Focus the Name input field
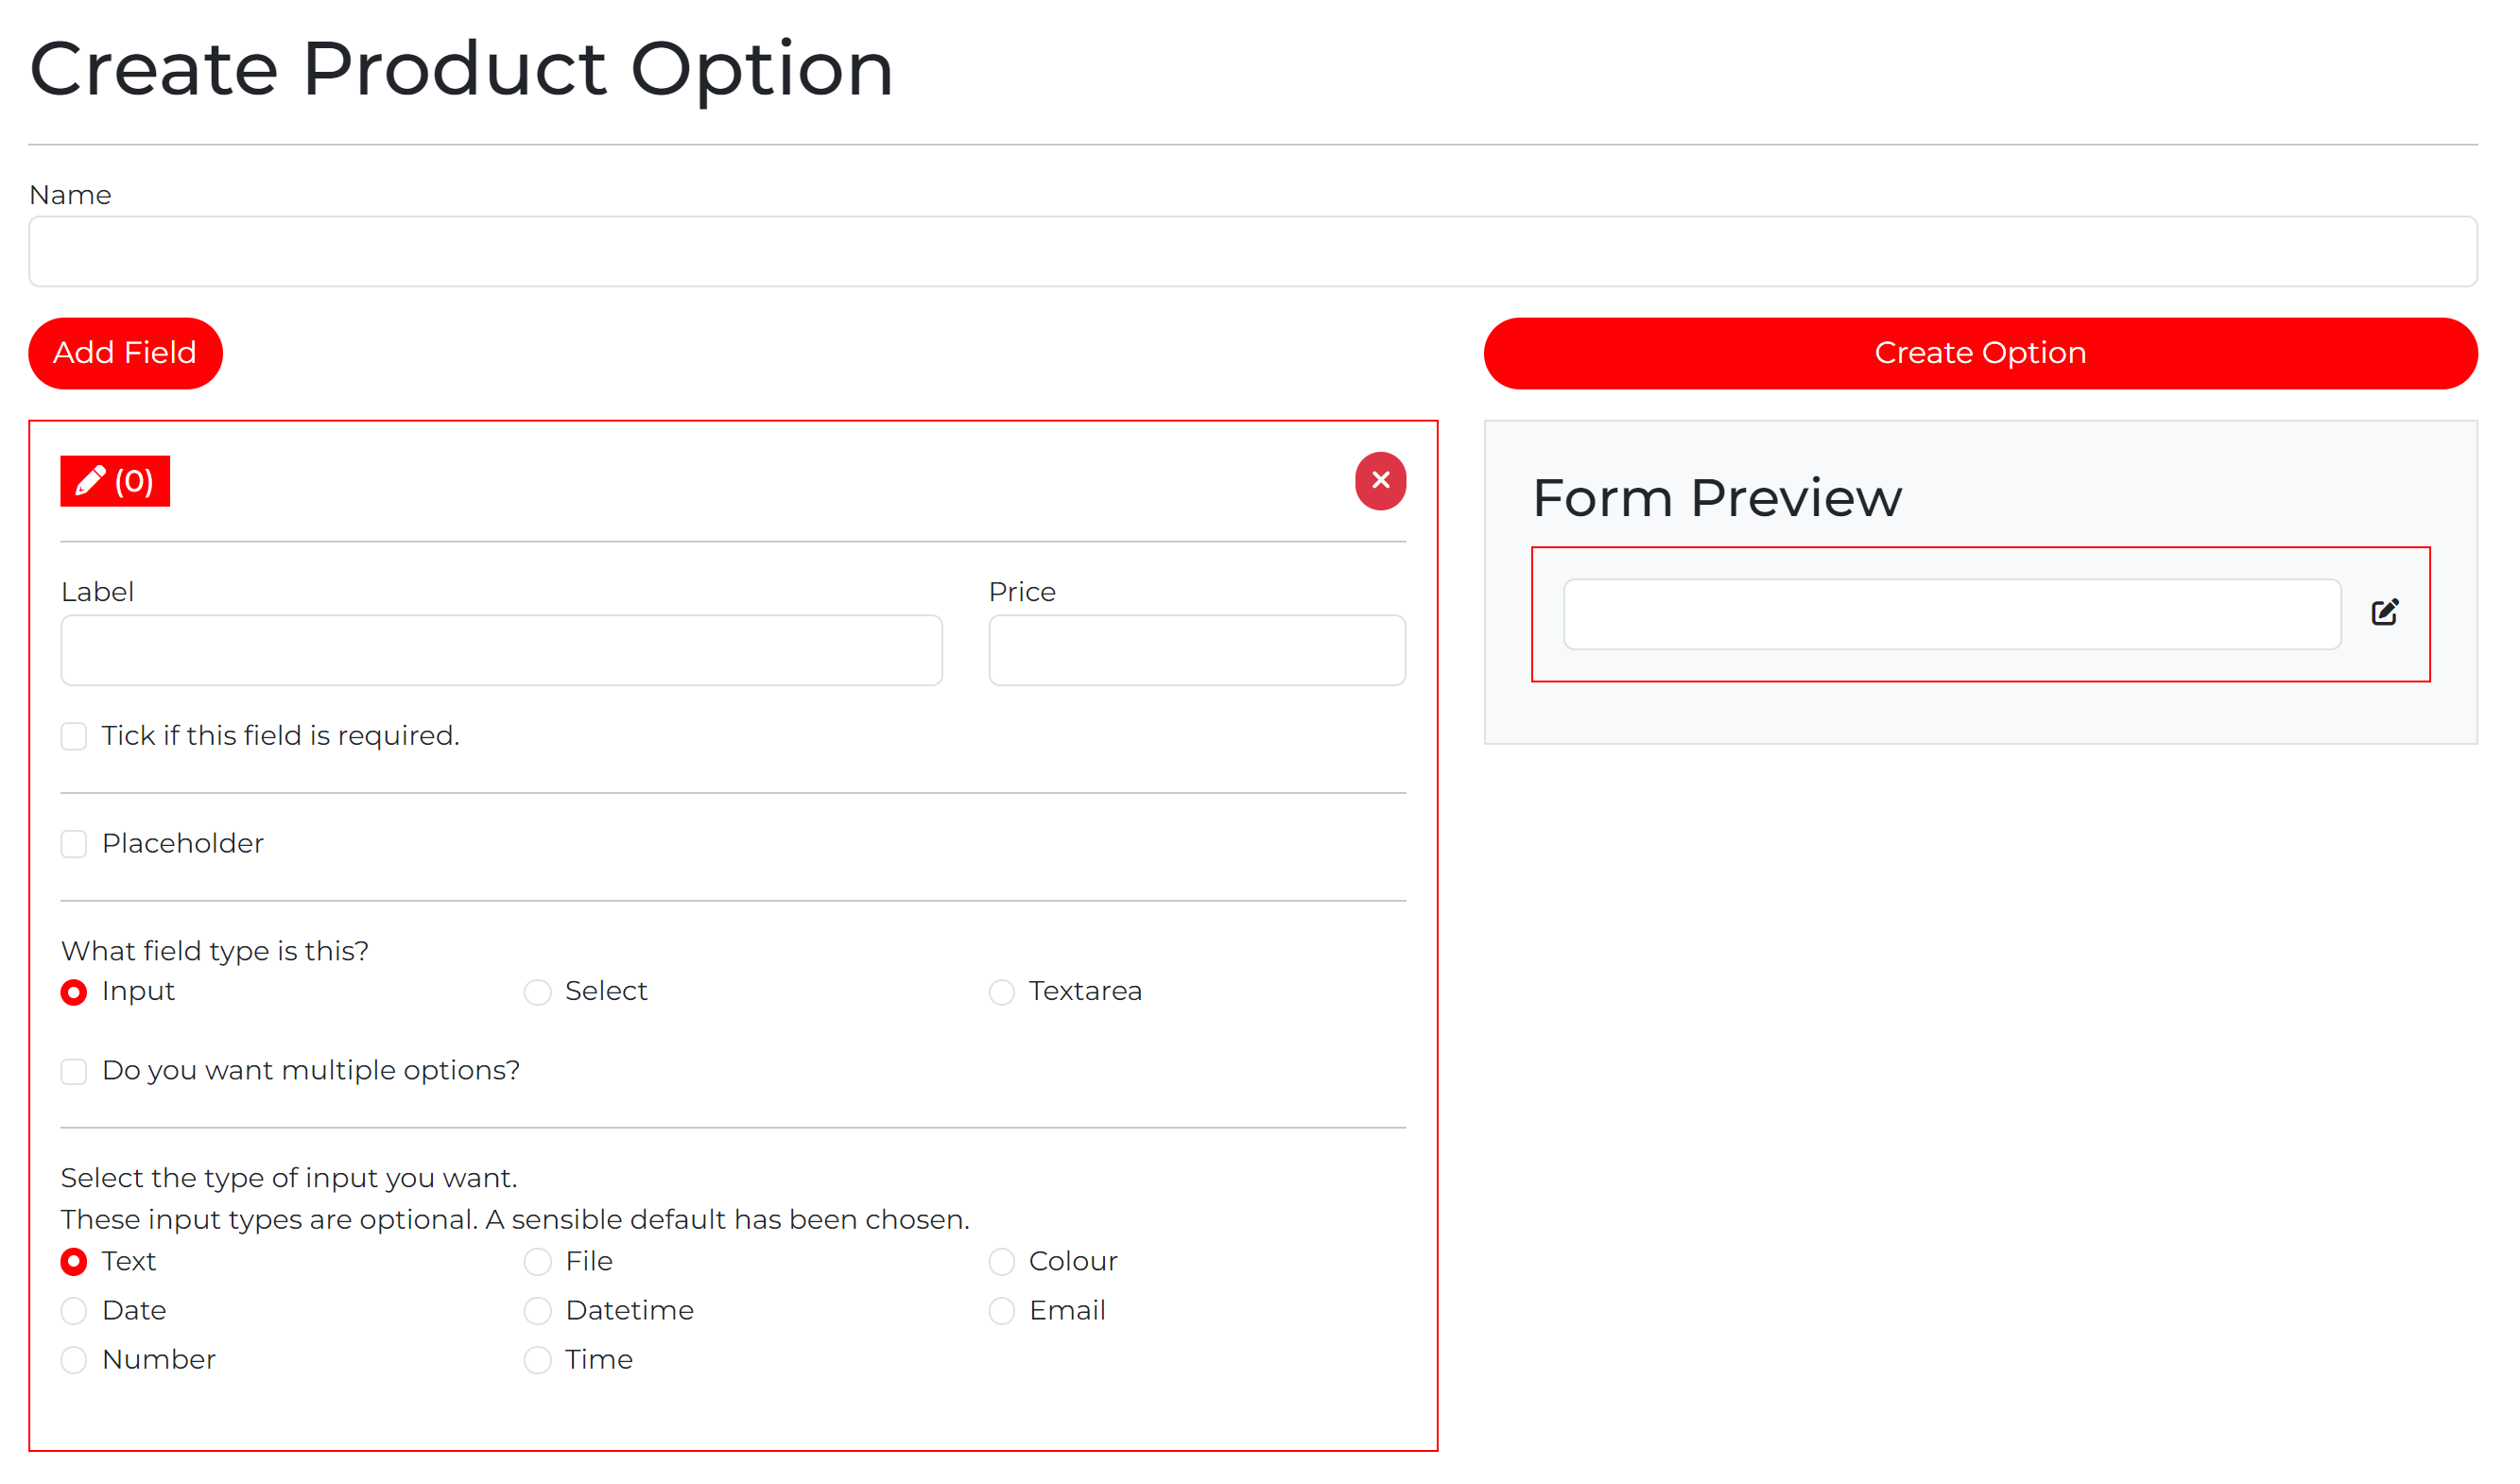Viewport: 2520px width, 1484px height. click(1253, 251)
